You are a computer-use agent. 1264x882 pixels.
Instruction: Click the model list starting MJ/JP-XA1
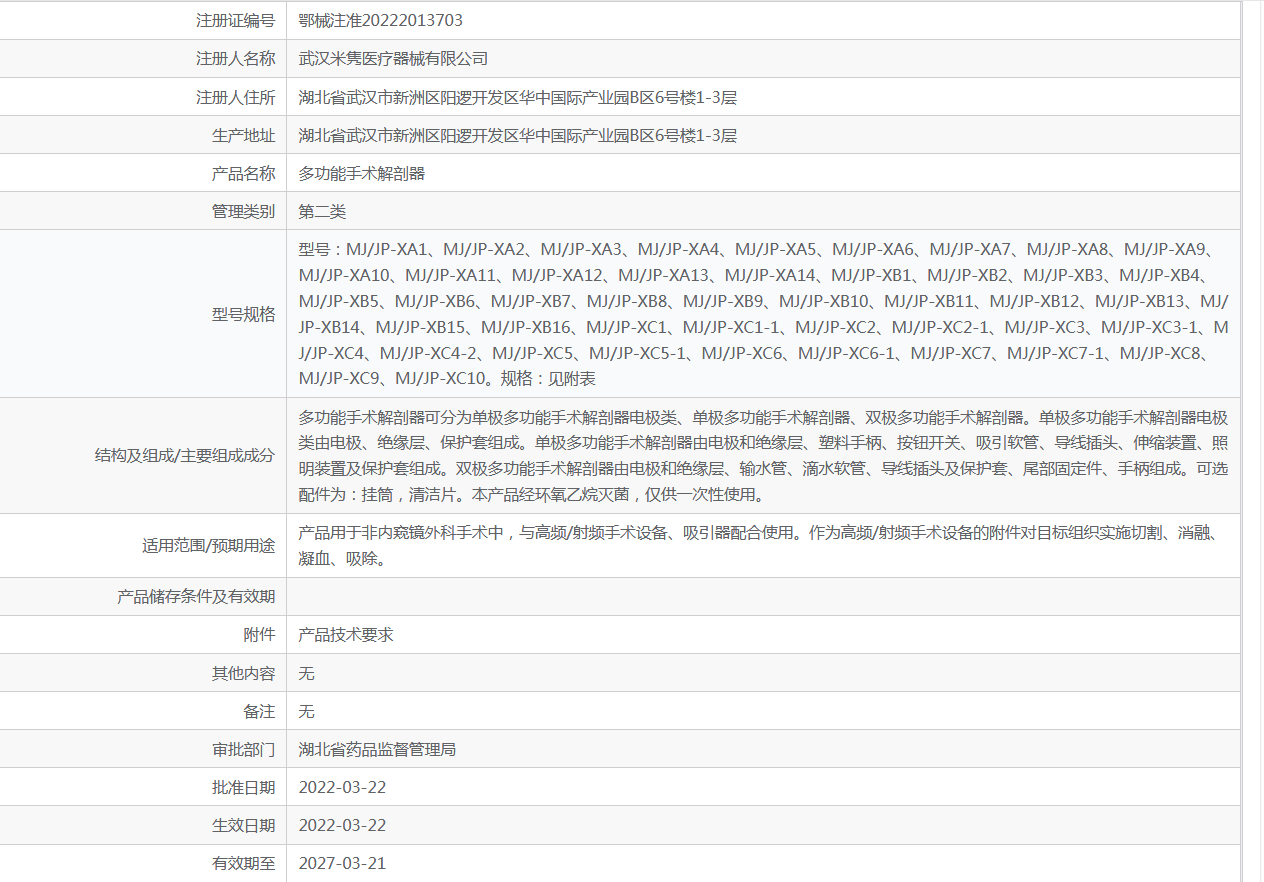[764, 314]
